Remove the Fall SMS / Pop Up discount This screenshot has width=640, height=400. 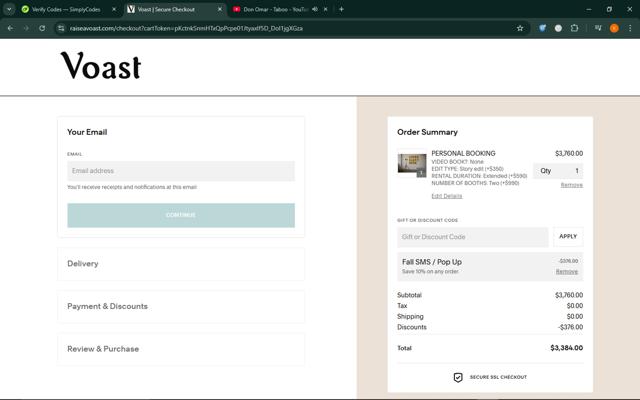tap(567, 271)
